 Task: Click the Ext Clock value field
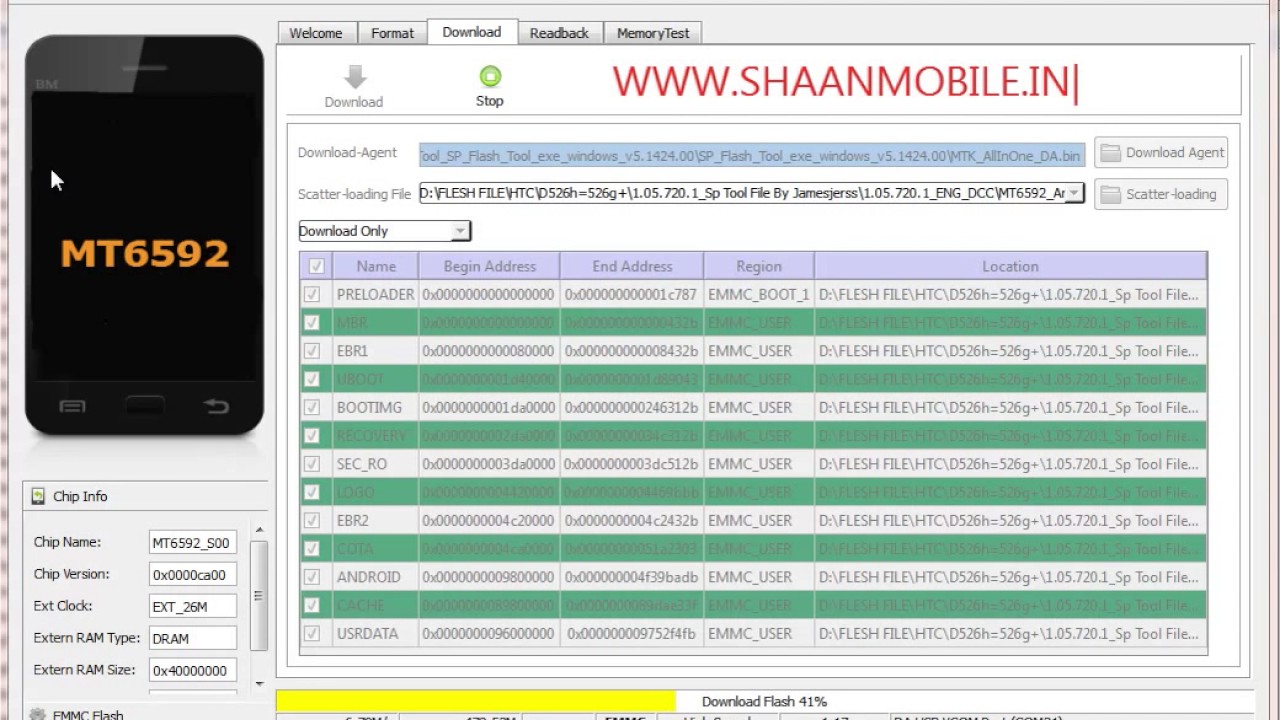192,606
